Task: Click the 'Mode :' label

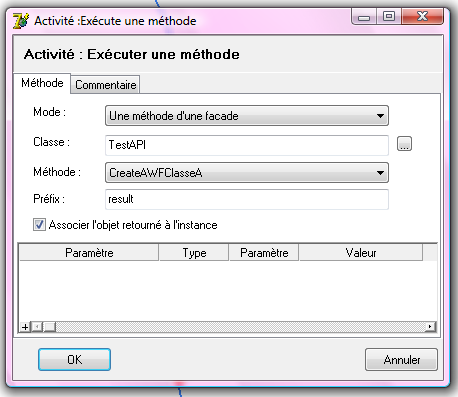Action: [x=49, y=112]
